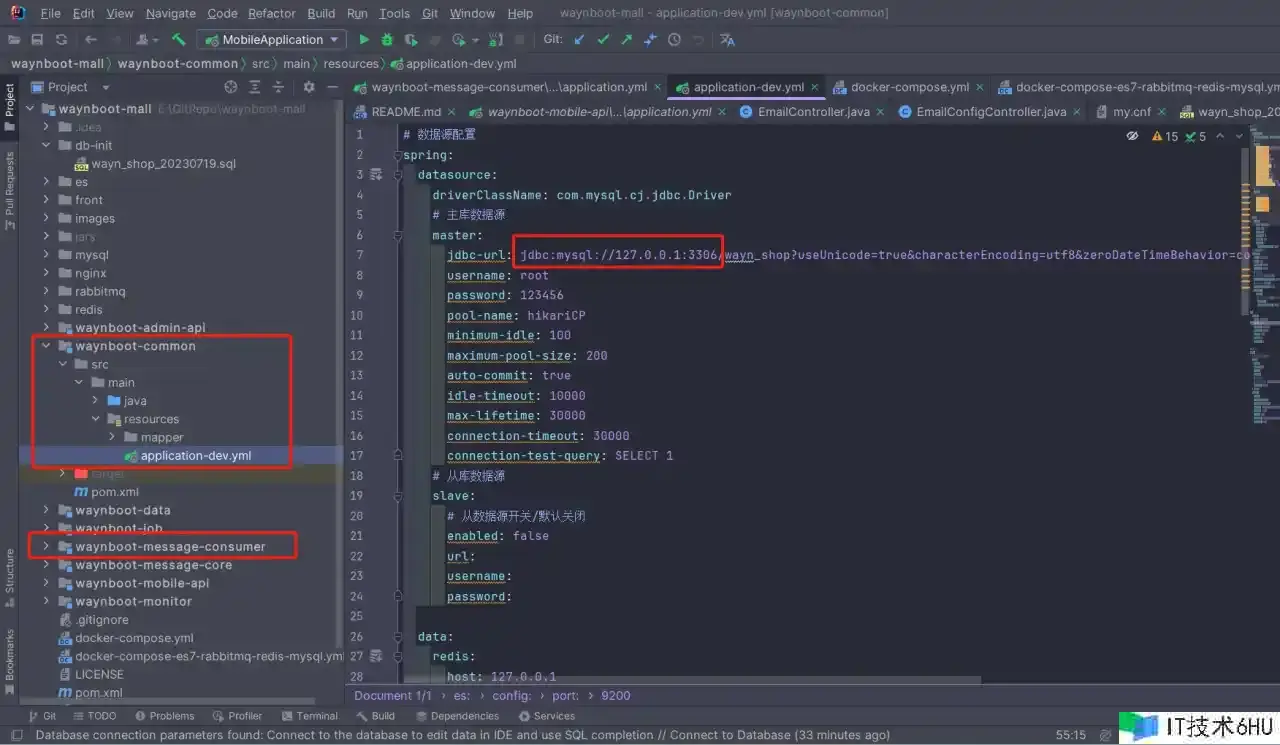The height and width of the screenshot is (745, 1280).
Task: Open the Profiler tool window
Action: (x=237, y=716)
